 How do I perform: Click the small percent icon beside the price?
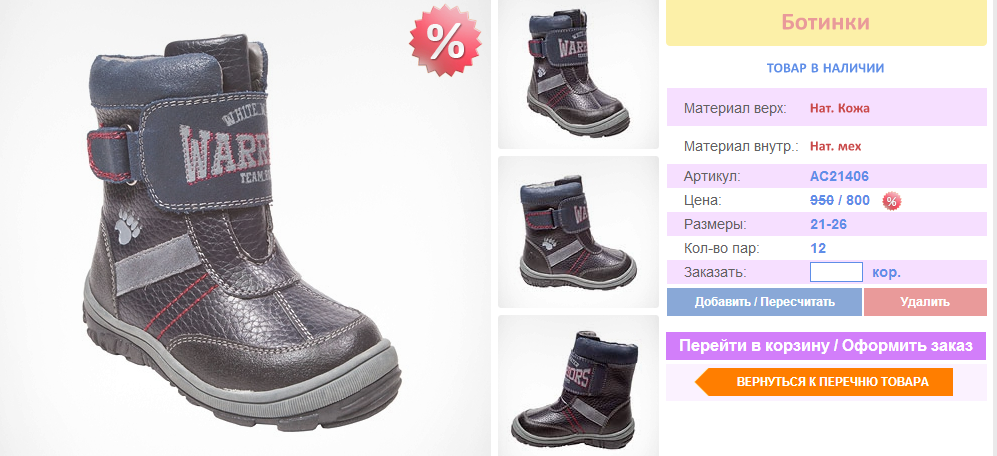pos(891,202)
